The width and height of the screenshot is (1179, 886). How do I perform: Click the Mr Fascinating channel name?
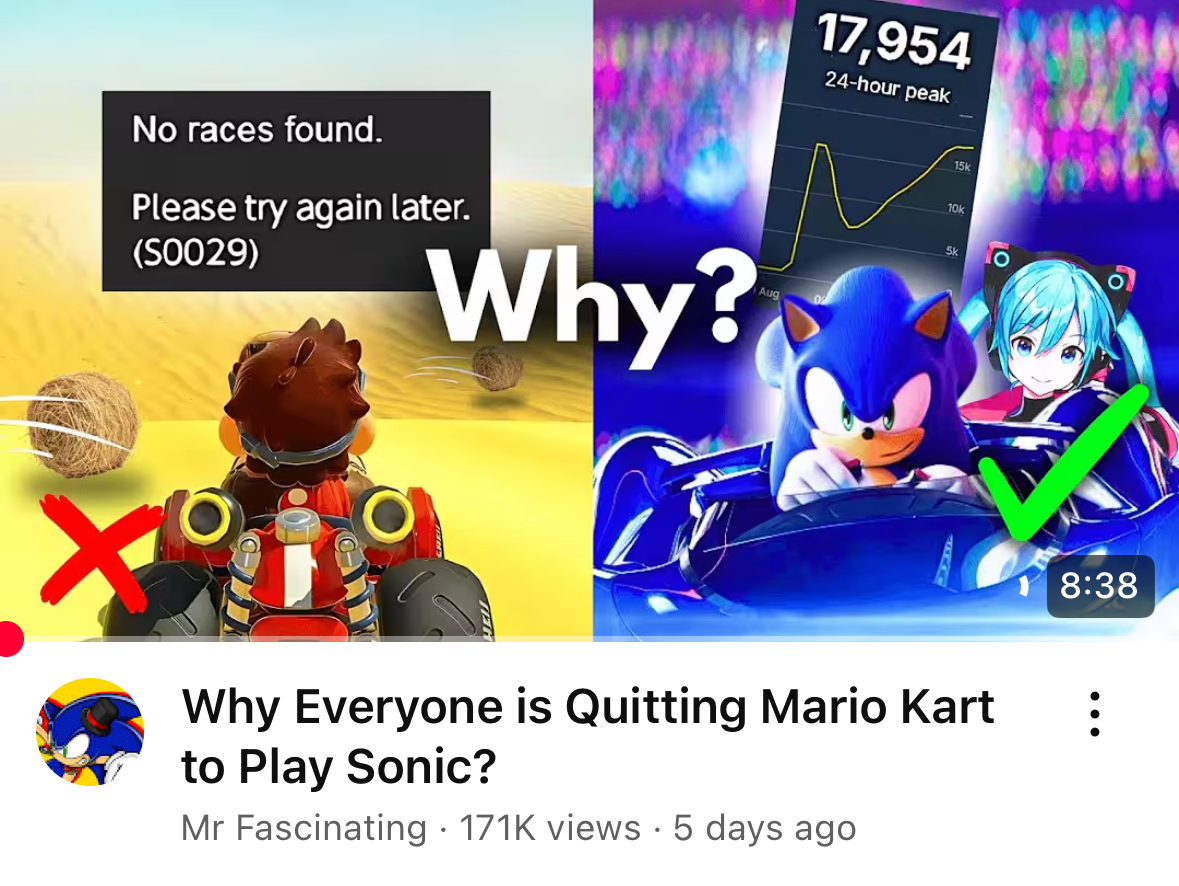[x=304, y=828]
